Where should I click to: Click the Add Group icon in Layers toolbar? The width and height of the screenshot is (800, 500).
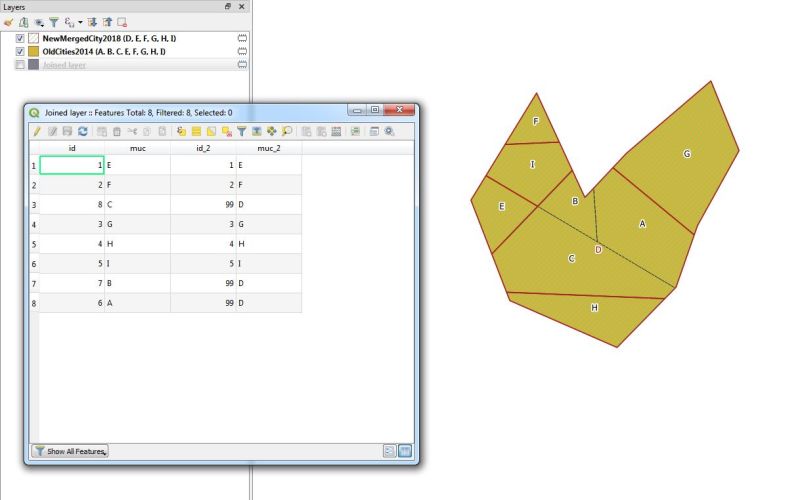coord(23,22)
